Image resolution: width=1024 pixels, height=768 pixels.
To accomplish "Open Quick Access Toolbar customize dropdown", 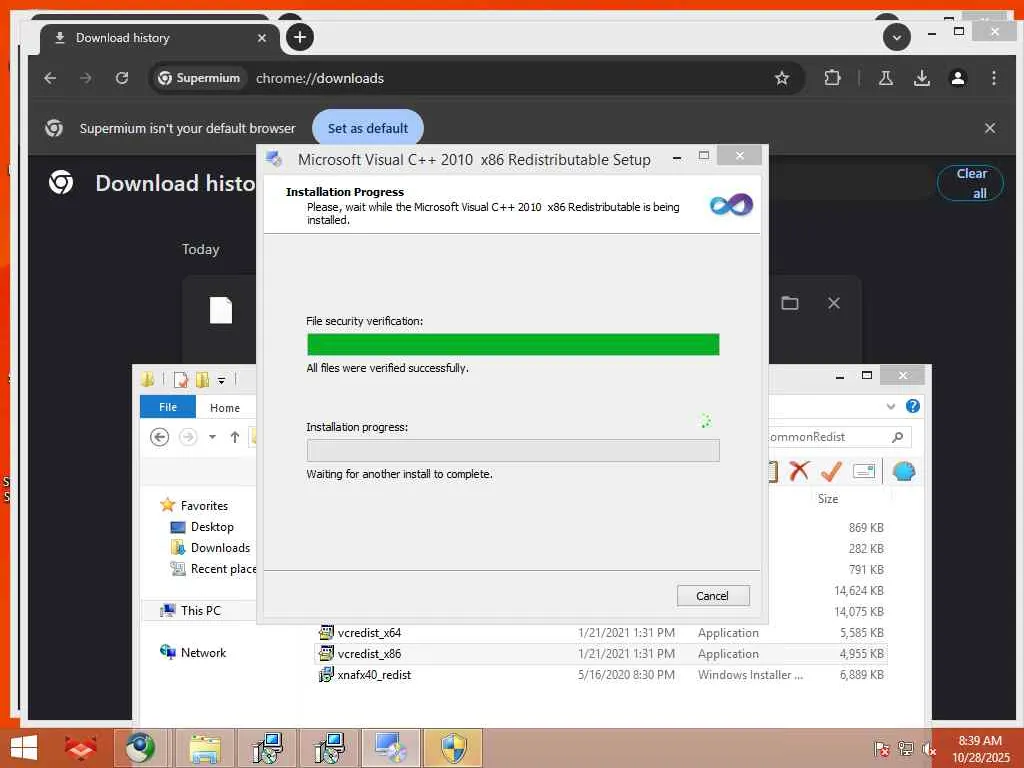I will [221, 380].
